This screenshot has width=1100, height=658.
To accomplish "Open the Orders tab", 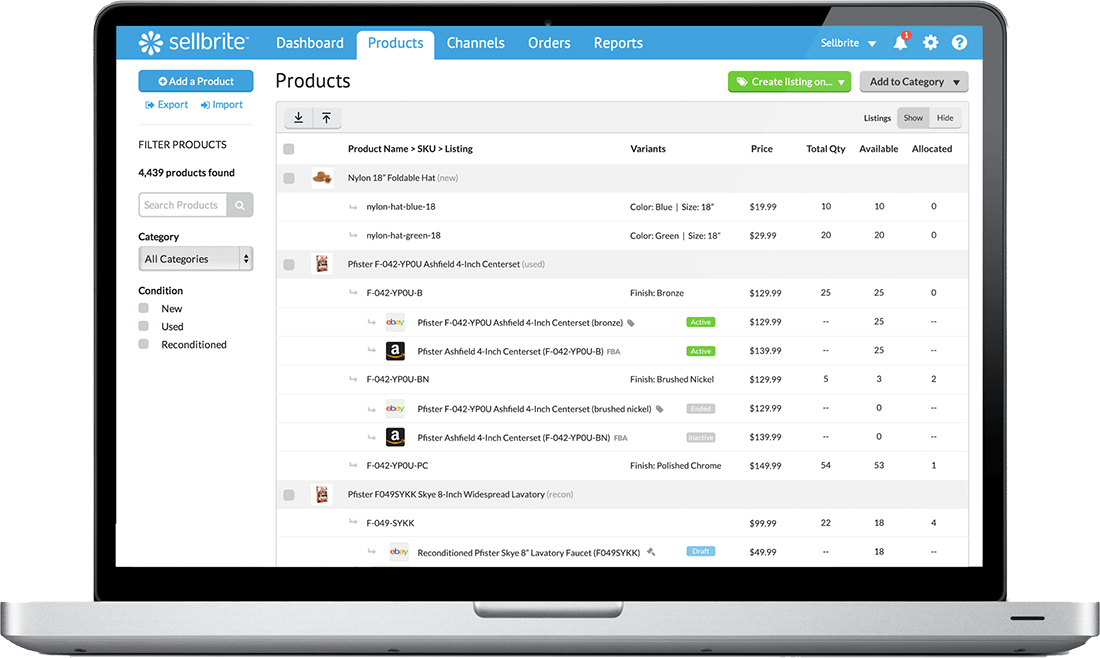I will coord(549,43).
